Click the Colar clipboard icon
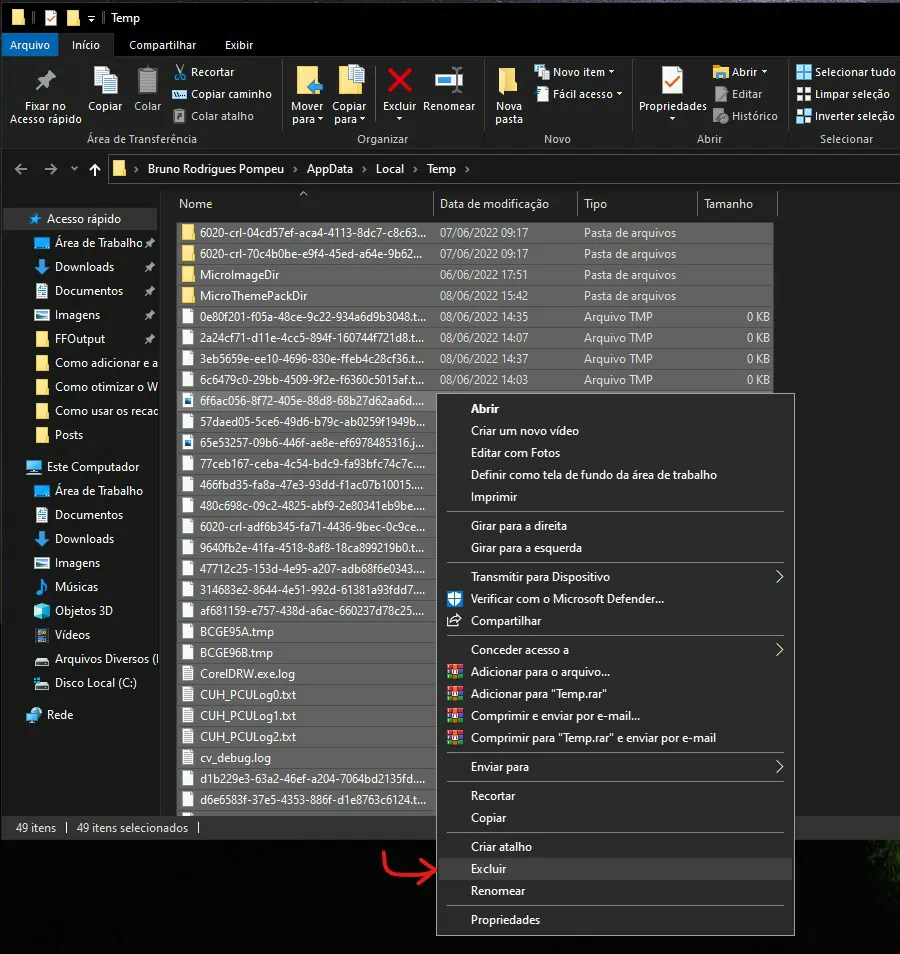This screenshot has width=900, height=954. (147, 80)
